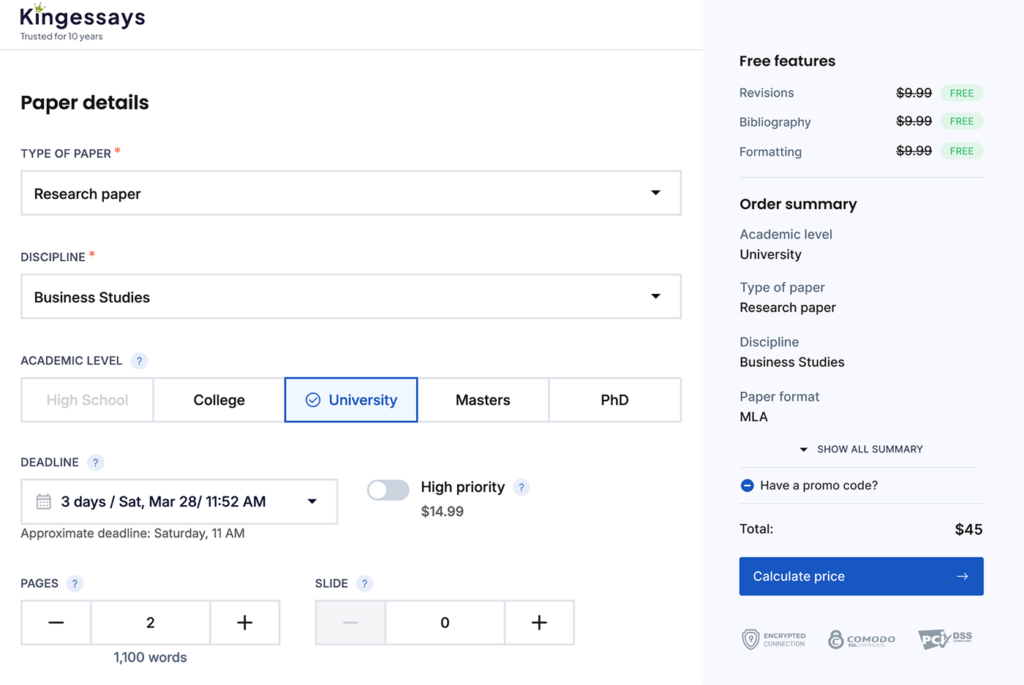Expand Show All Summary section
Screen dimensions: 1024x685
(x=861, y=449)
